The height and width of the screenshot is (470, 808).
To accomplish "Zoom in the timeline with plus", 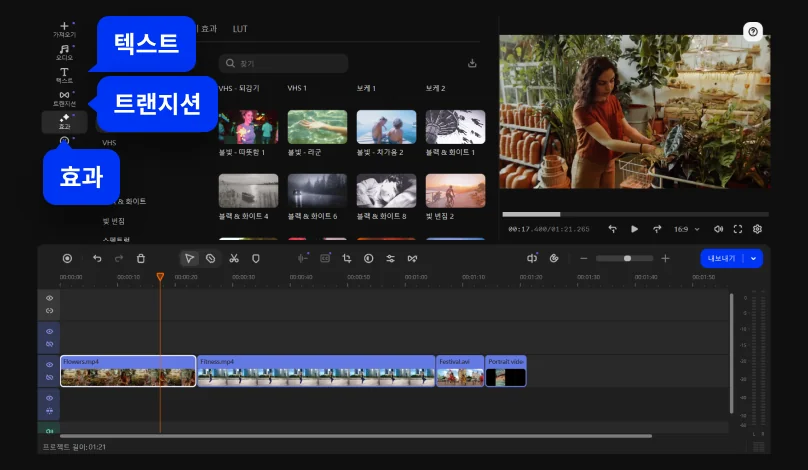I will click(665, 258).
